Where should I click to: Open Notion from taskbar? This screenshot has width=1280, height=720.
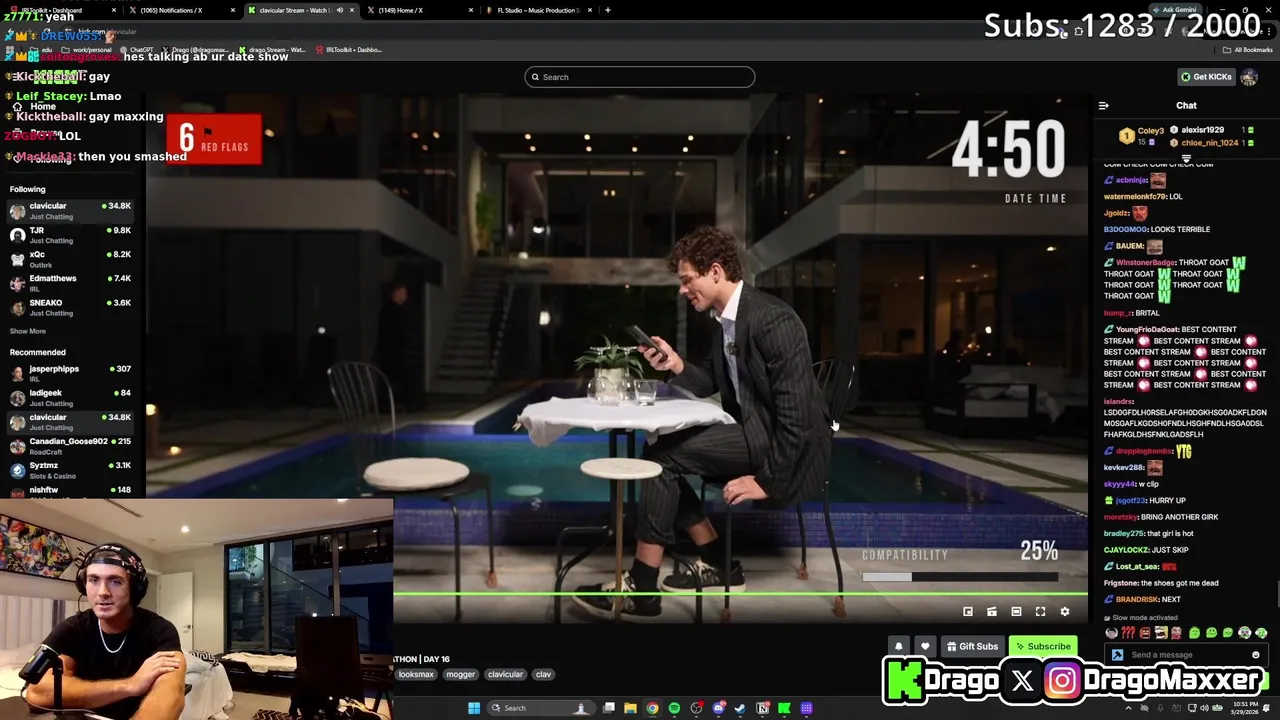tap(762, 708)
